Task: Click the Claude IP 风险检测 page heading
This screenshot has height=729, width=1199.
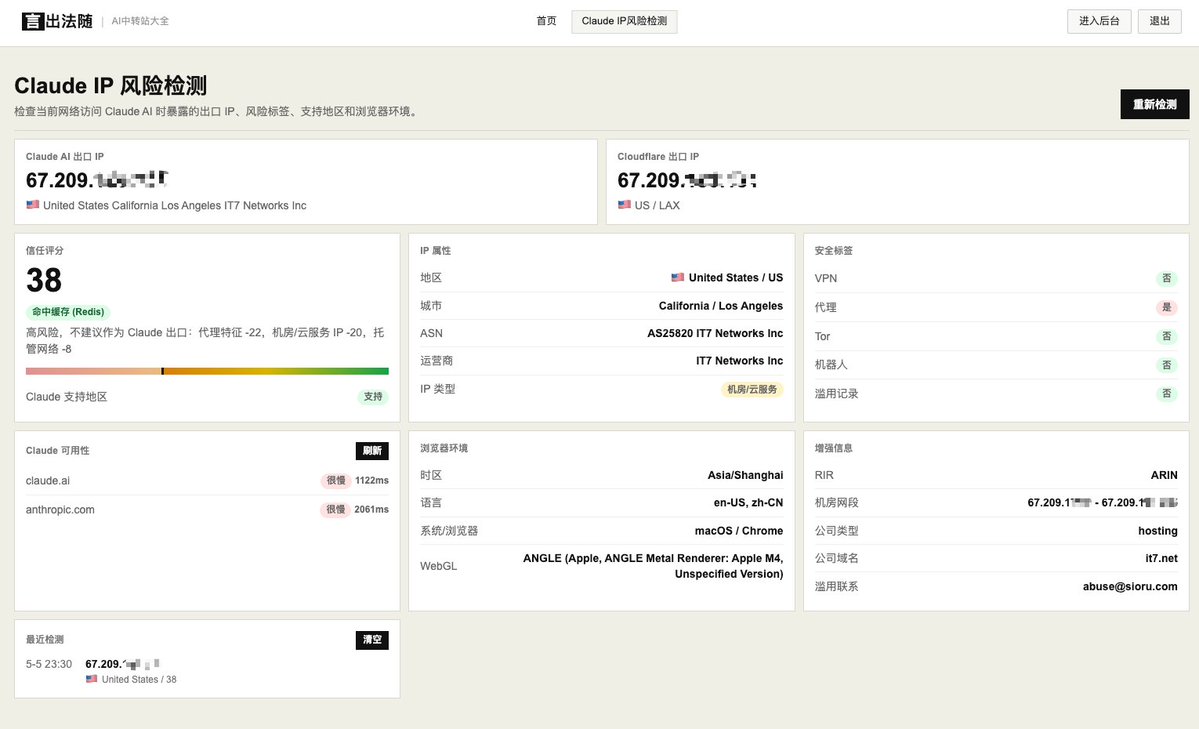Action: click(110, 86)
